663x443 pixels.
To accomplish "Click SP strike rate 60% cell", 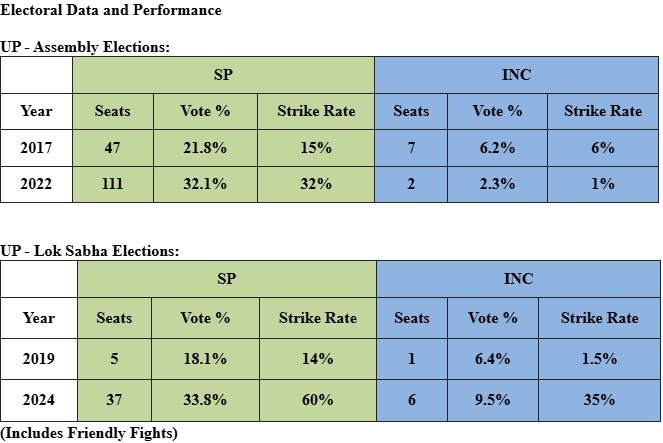I will pyautogui.click(x=318, y=400).
